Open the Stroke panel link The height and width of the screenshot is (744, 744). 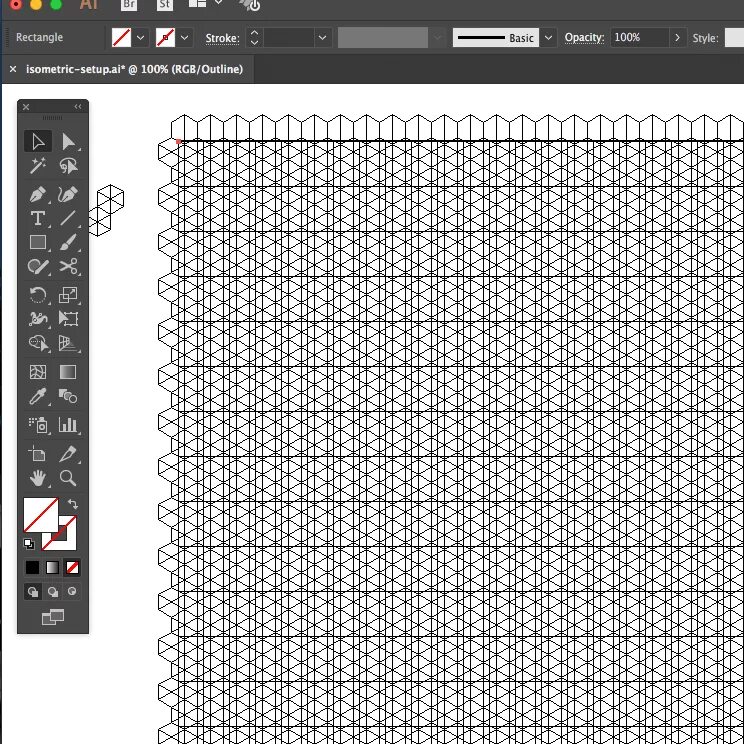[x=222, y=38]
